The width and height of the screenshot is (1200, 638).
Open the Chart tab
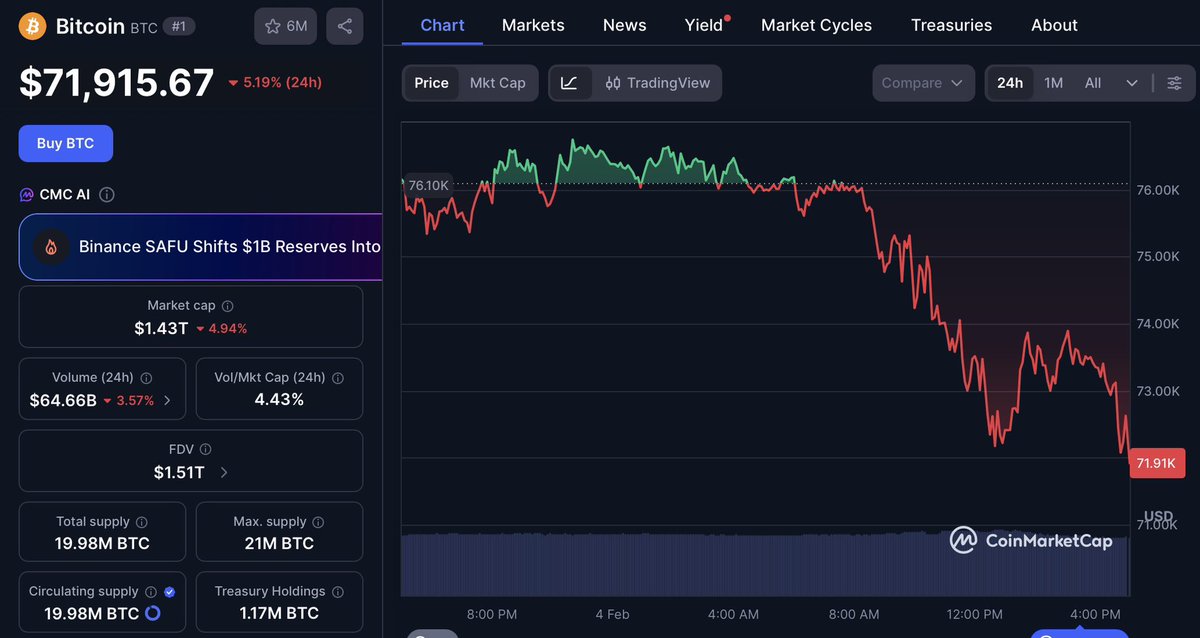(442, 25)
